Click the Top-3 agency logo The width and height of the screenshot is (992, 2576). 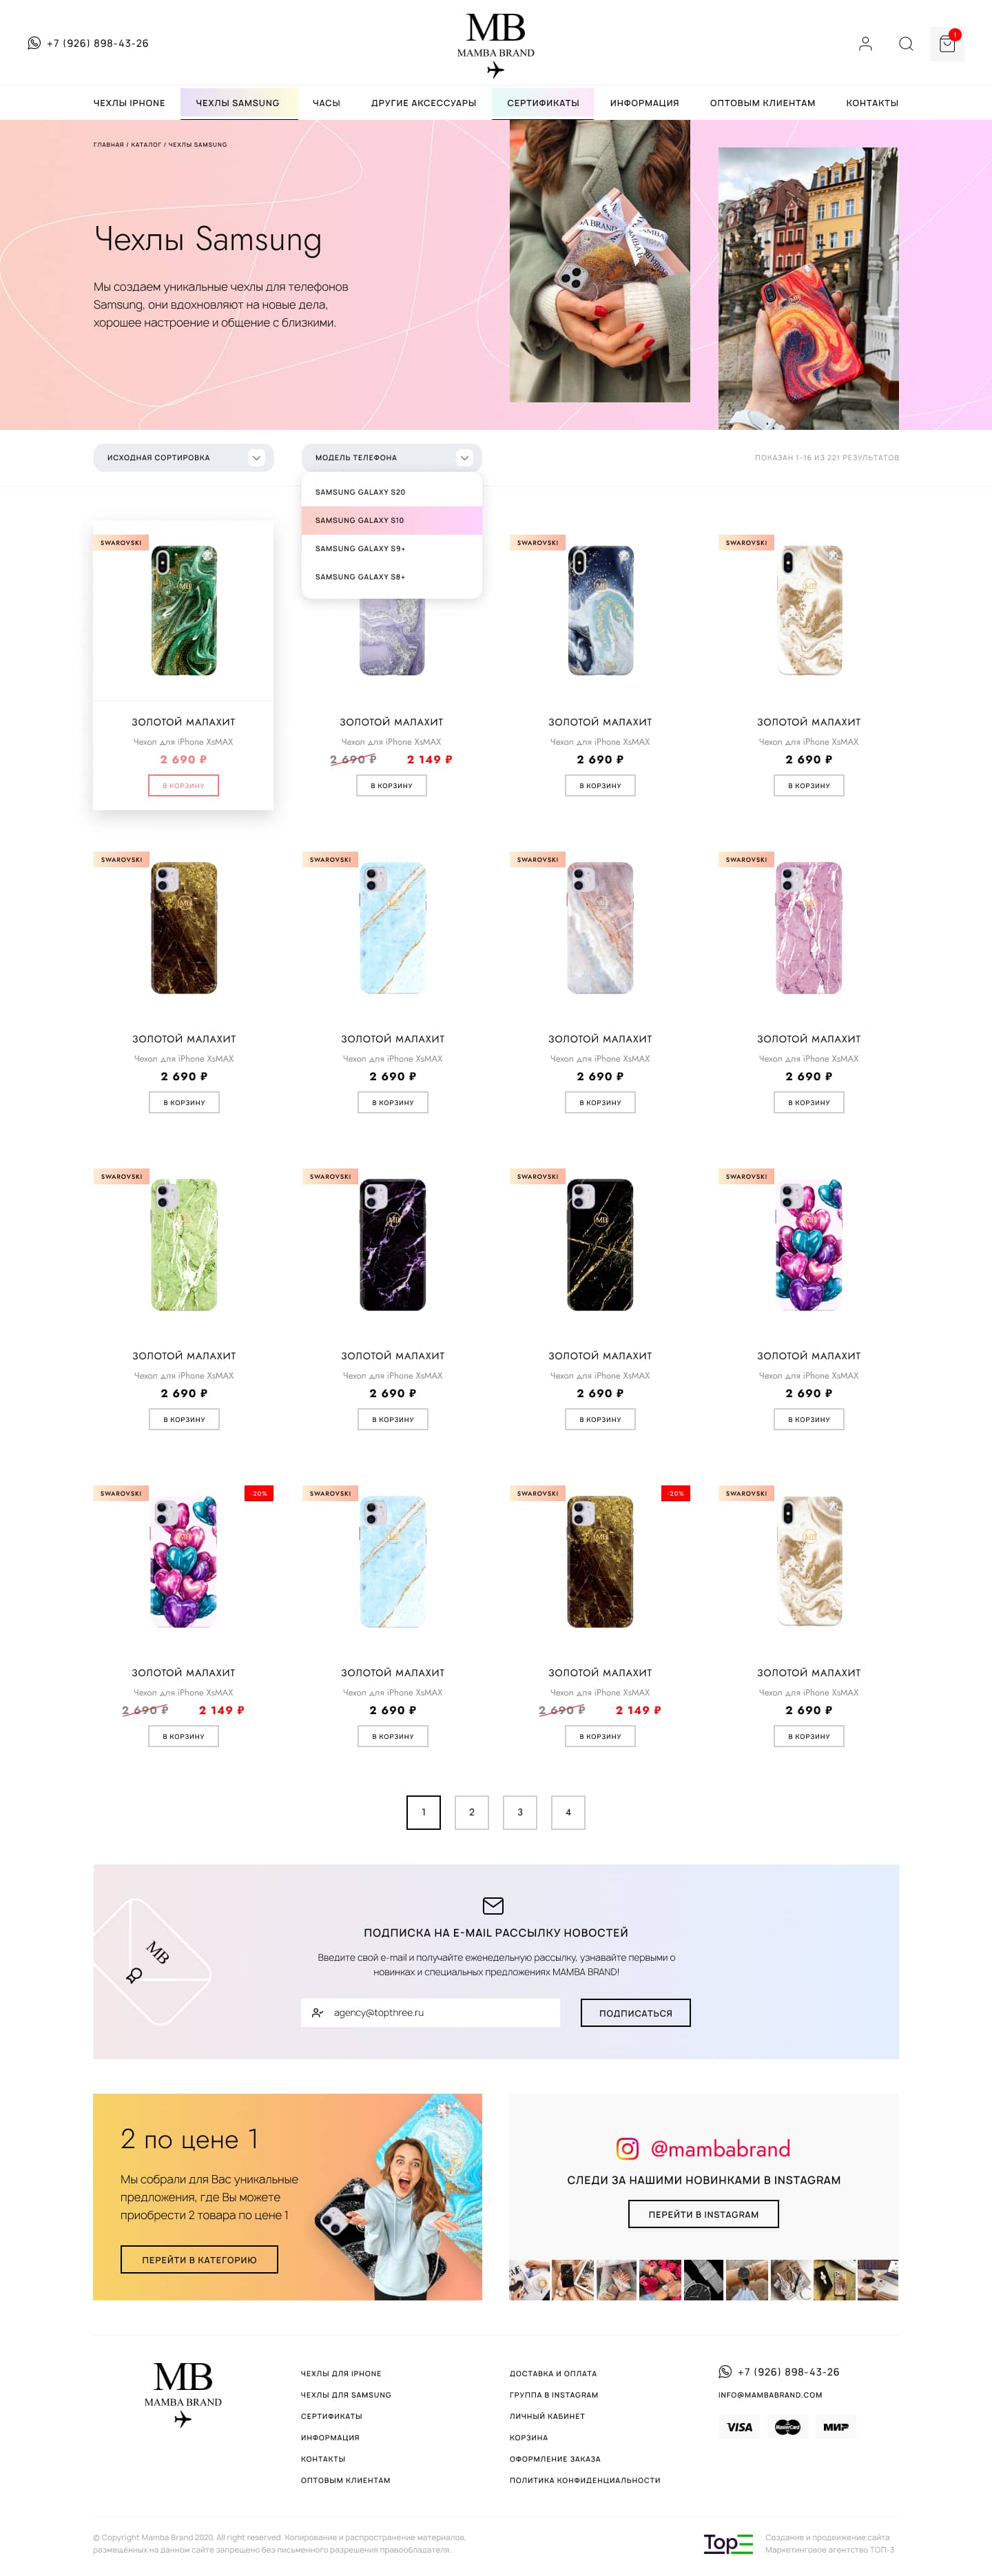coord(728,2542)
